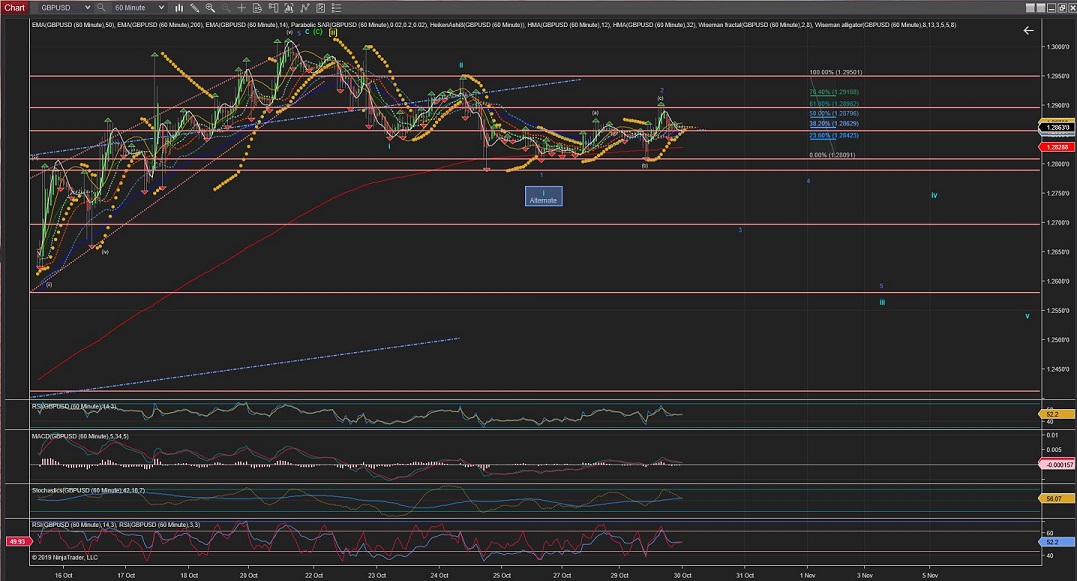Click the EMA indicator list at the chart top
Image resolution: width=1077 pixels, height=581 pixels.
pyautogui.click(x=494, y=25)
